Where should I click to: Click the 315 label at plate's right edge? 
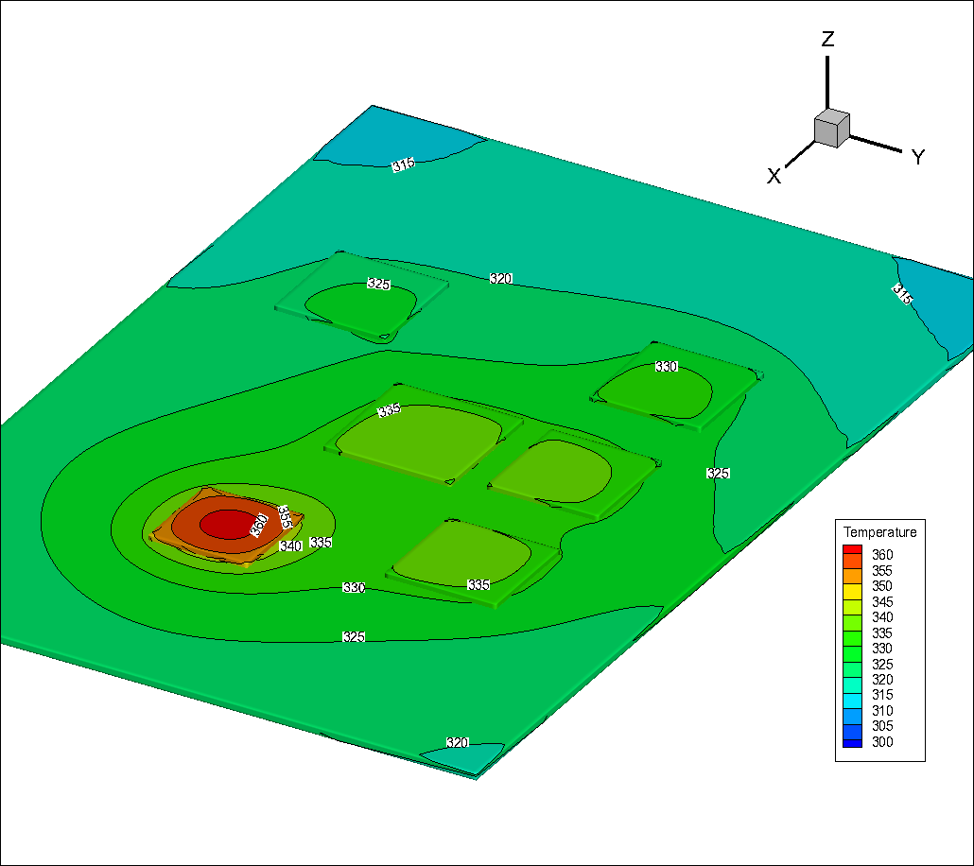coord(902,293)
